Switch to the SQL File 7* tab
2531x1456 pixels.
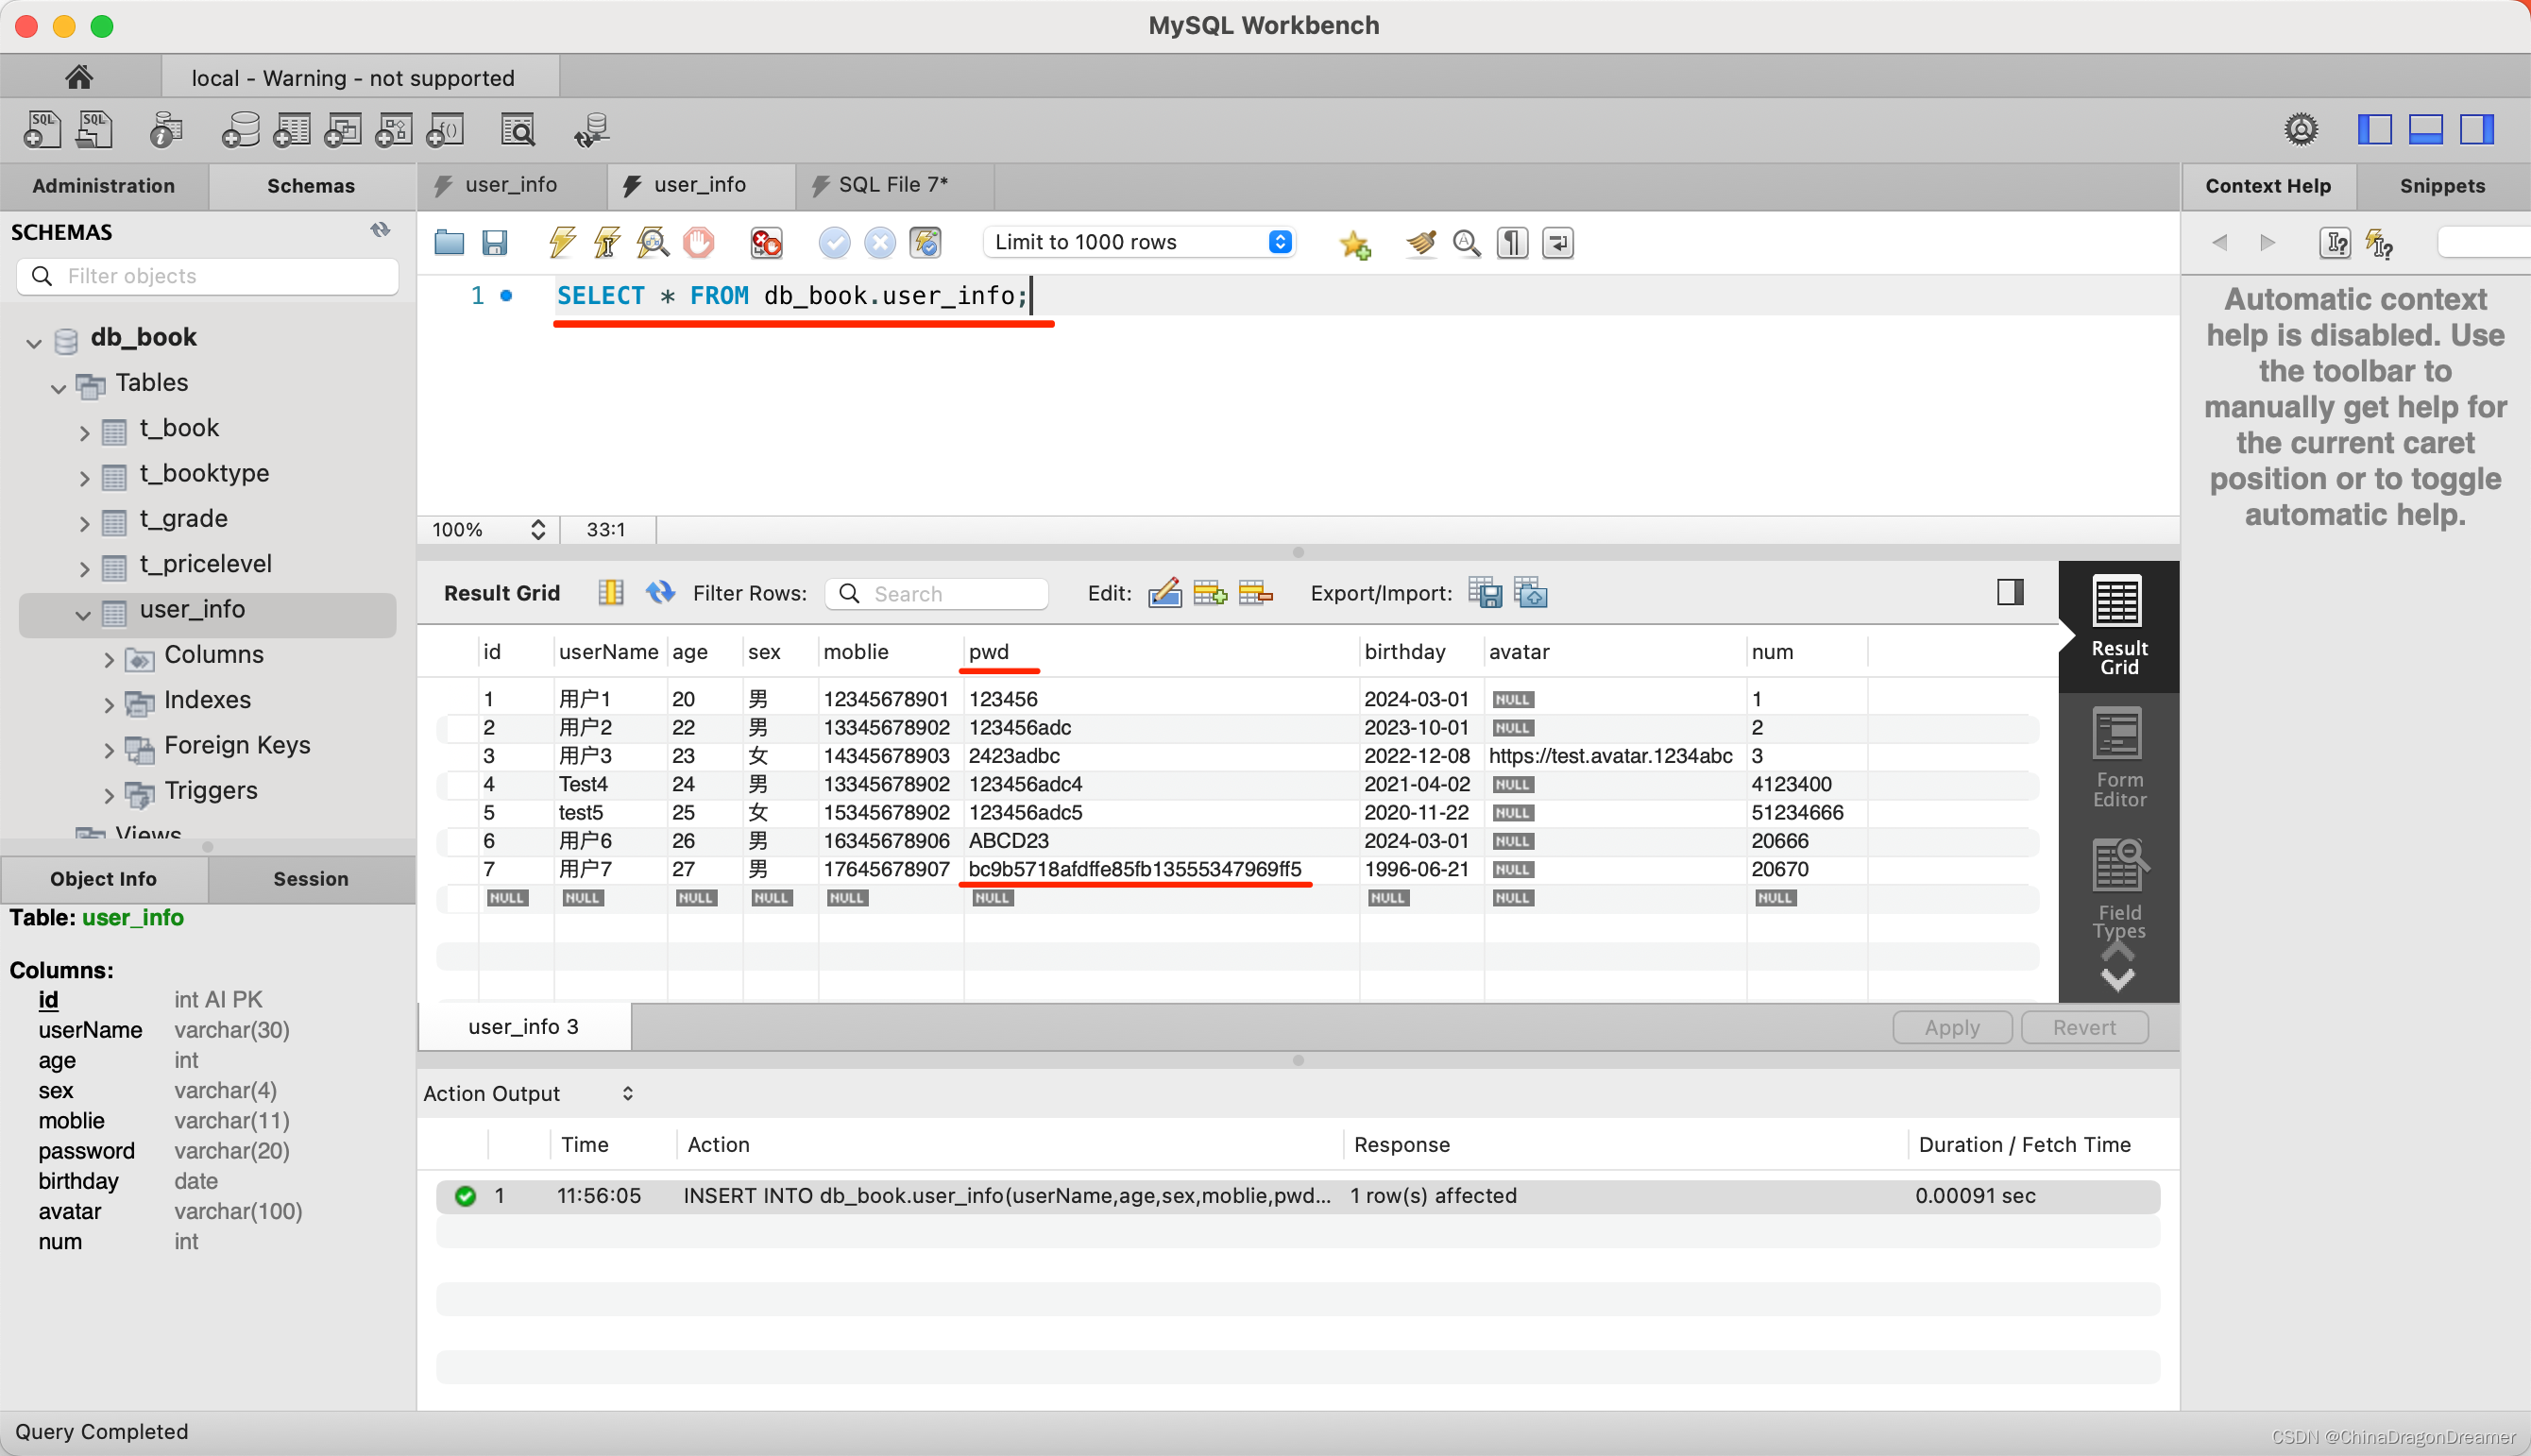coord(893,185)
